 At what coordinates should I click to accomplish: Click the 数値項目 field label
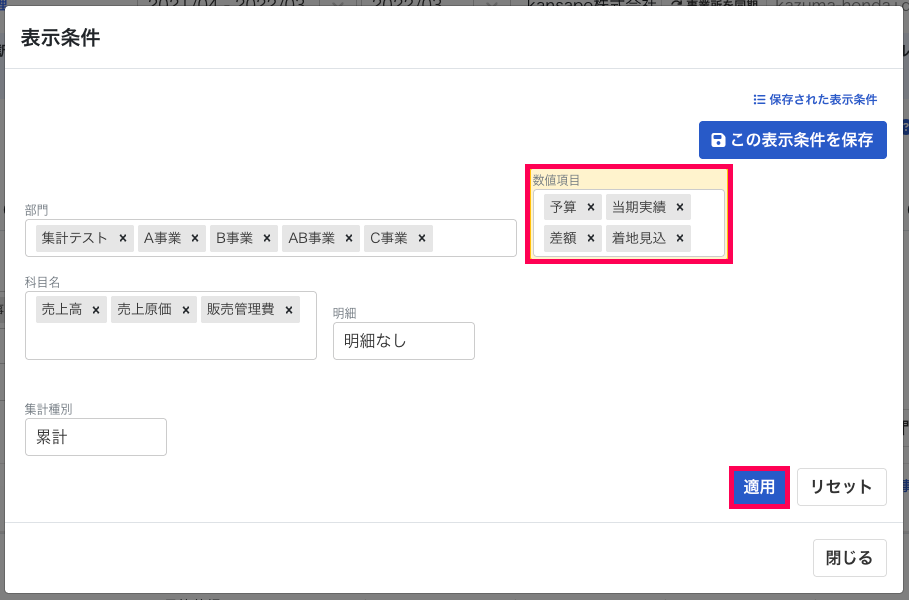pos(557,180)
